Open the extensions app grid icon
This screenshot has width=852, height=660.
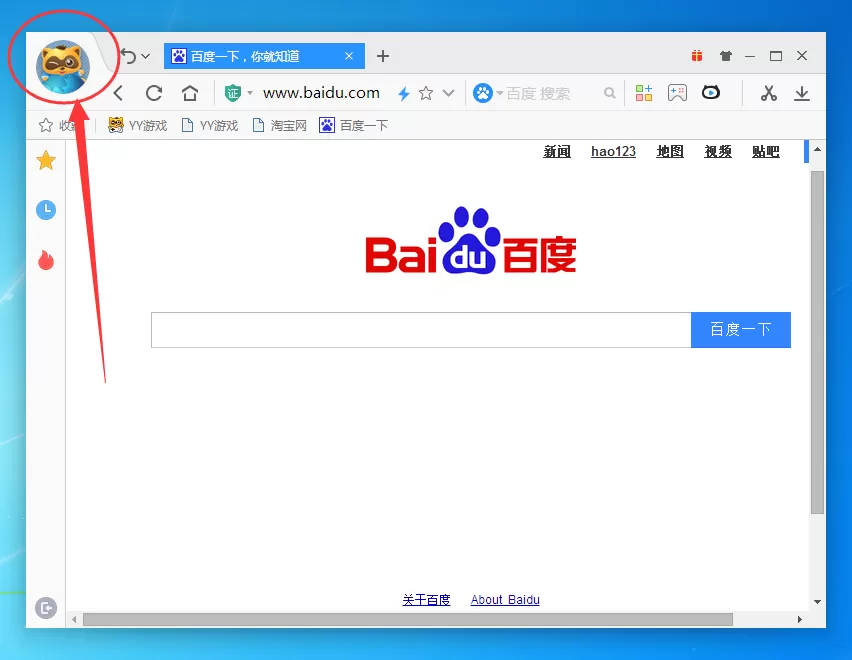pyautogui.click(x=644, y=93)
